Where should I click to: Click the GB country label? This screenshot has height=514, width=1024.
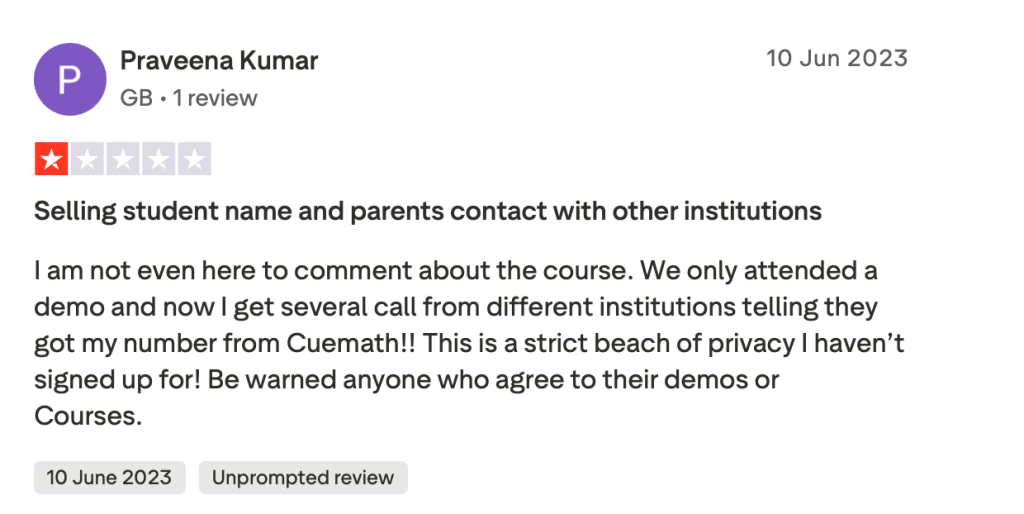[x=135, y=98]
